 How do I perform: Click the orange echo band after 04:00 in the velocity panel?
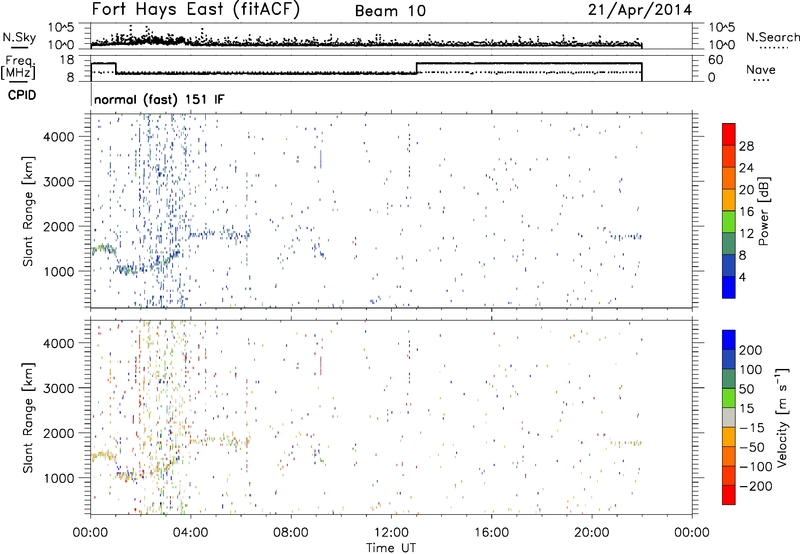pos(220,440)
